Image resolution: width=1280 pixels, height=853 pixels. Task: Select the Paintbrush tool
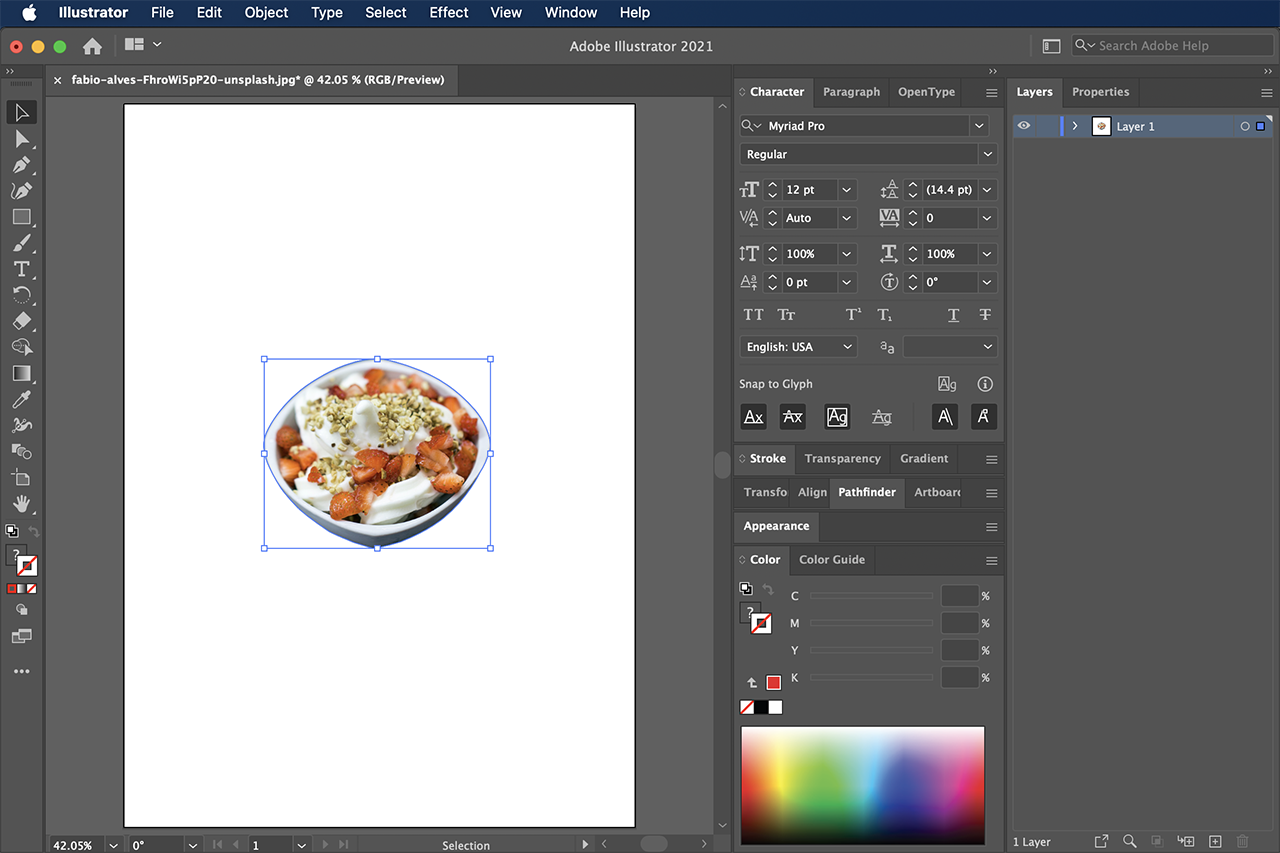[22, 243]
